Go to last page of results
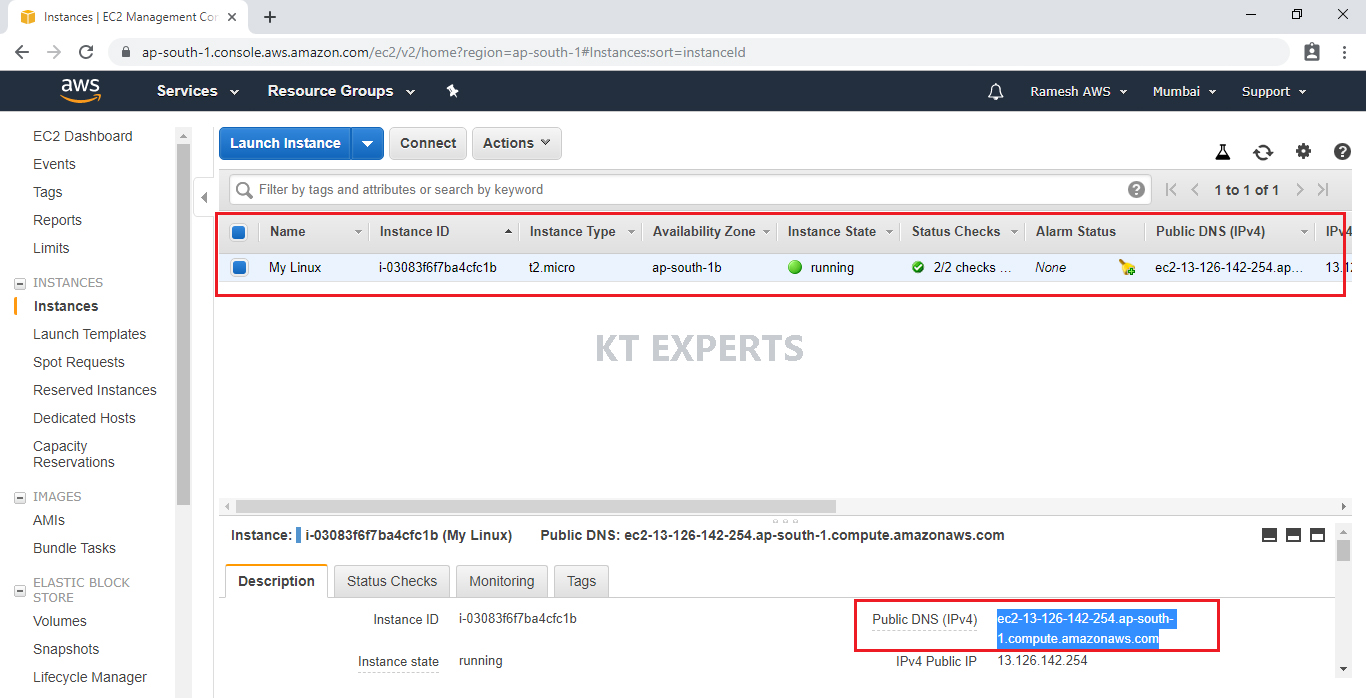This screenshot has width=1366, height=698. coord(1323,190)
